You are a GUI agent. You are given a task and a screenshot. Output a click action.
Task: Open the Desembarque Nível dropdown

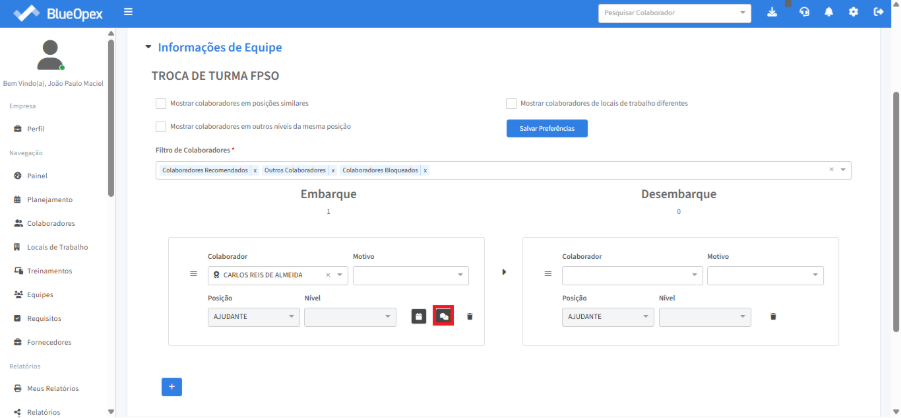click(705, 317)
